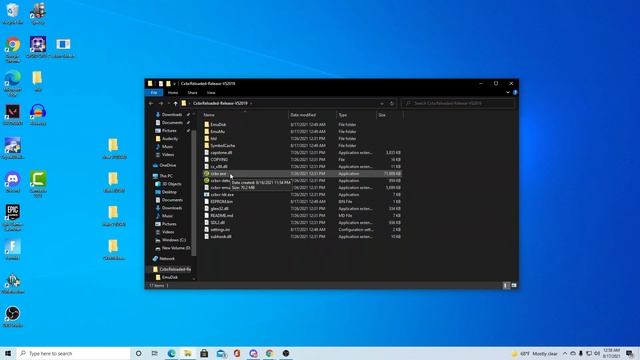This screenshot has height=360, width=640.
Task: Refresh the folder view
Action: (x=391, y=103)
